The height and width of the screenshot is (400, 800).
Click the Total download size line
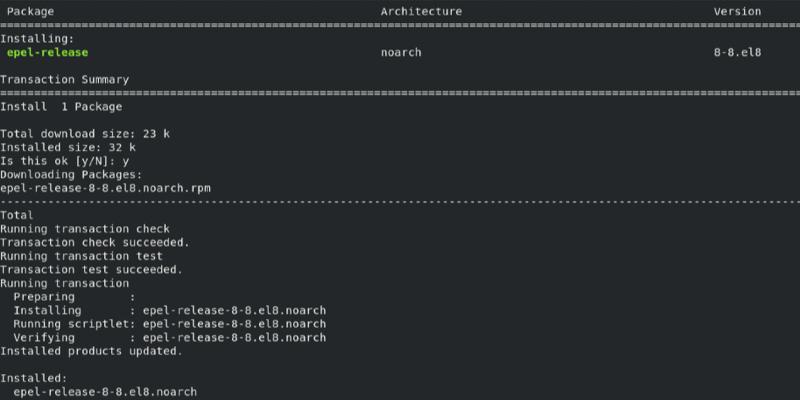coord(74,133)
